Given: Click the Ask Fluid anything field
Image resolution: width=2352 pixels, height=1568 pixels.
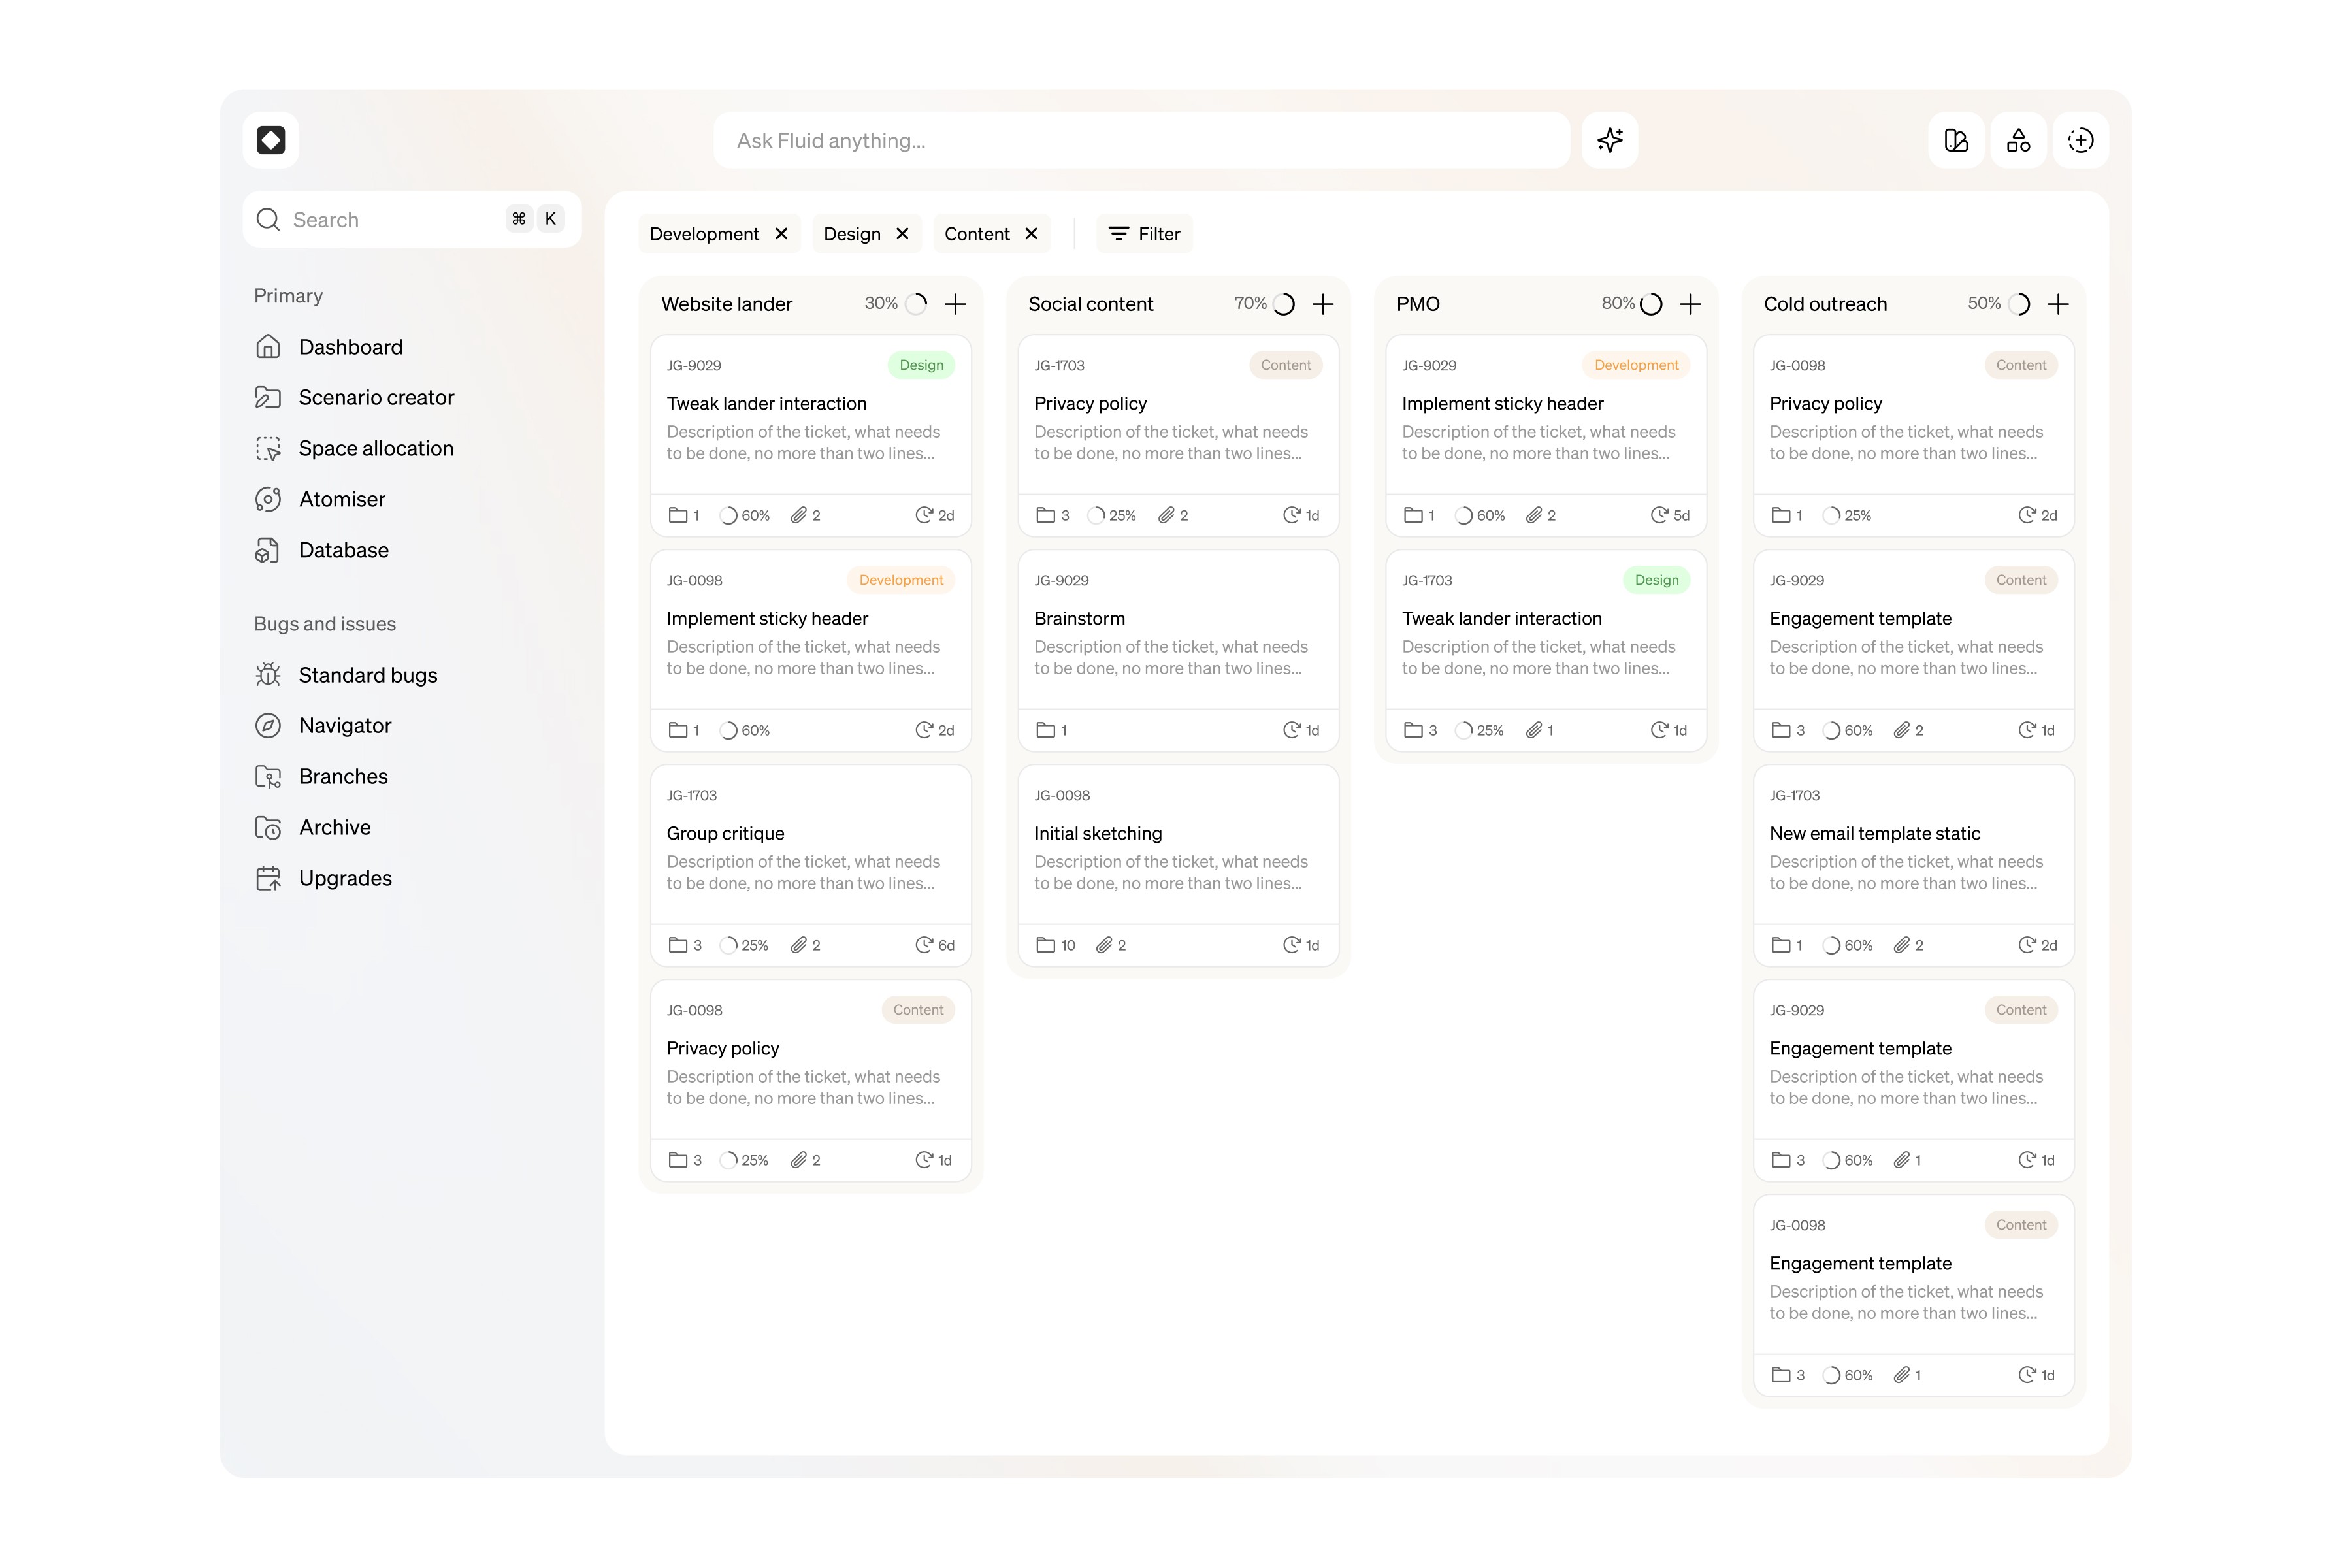Looking at the screenshot, I should pos(1141,140).
